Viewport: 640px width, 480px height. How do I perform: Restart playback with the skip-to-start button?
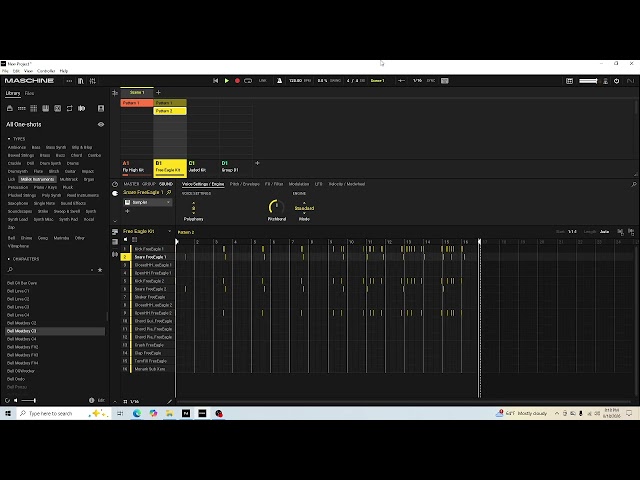[x=216, y=81]
